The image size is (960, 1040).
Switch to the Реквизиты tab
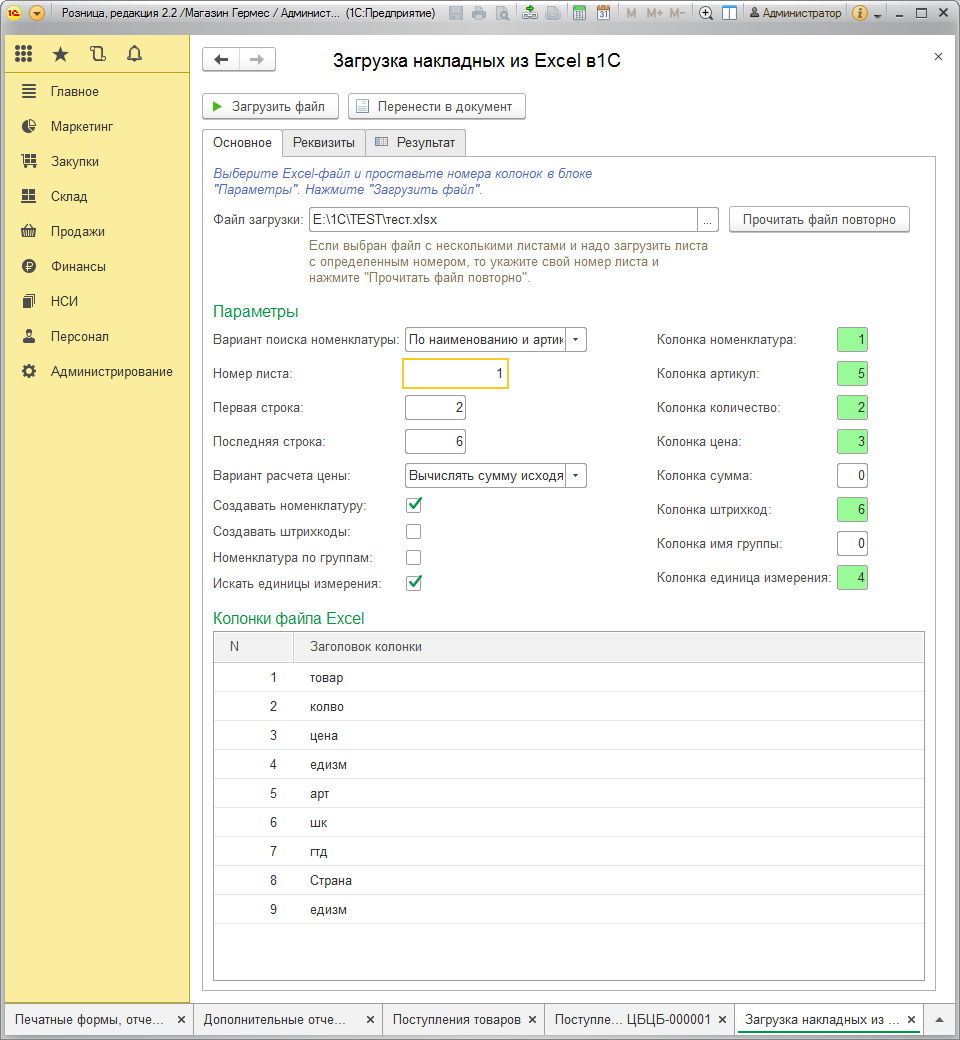(x=324, y=143)
